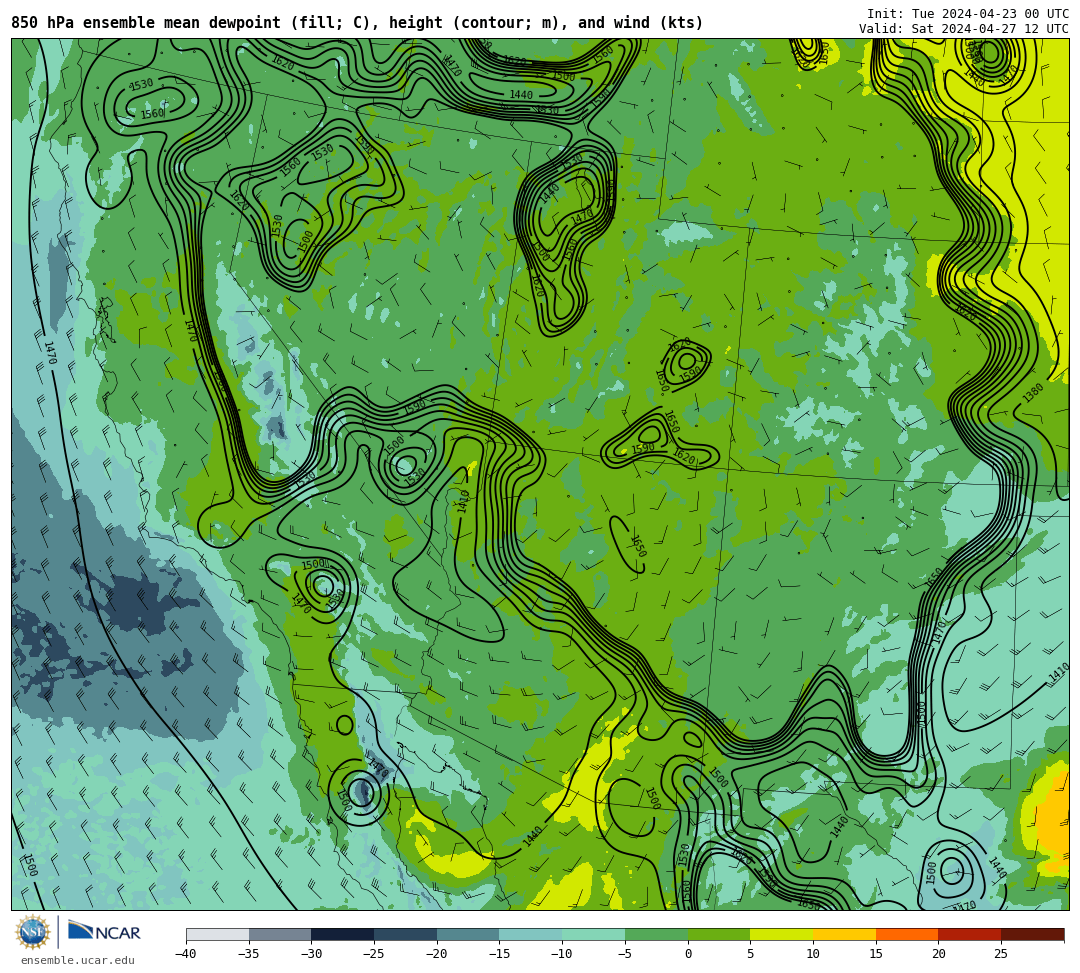1080x973 pixels.
Task: Click the -5 colorbar tick label
Action: coord(625,954)
